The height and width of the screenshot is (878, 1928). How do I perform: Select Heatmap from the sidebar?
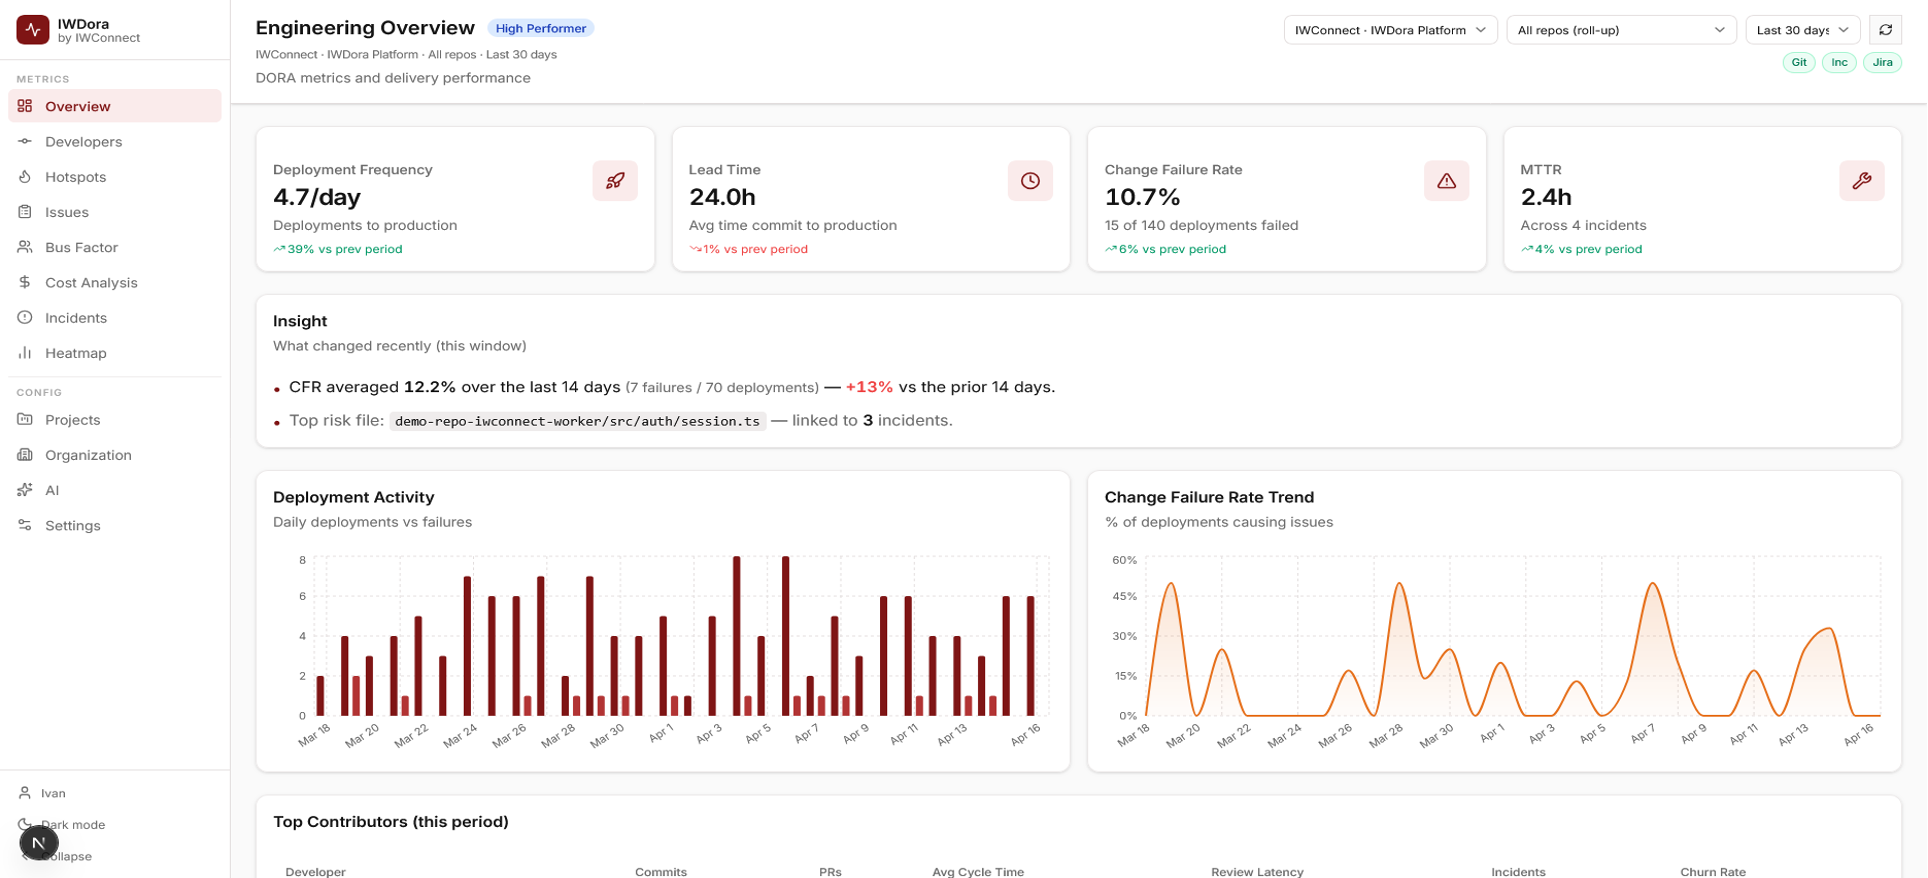click(x=115, y=353)
